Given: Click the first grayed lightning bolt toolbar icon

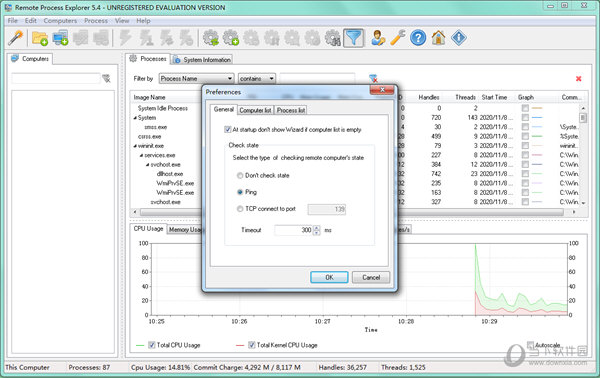Looking at the screenshot, I should [126, 38].
